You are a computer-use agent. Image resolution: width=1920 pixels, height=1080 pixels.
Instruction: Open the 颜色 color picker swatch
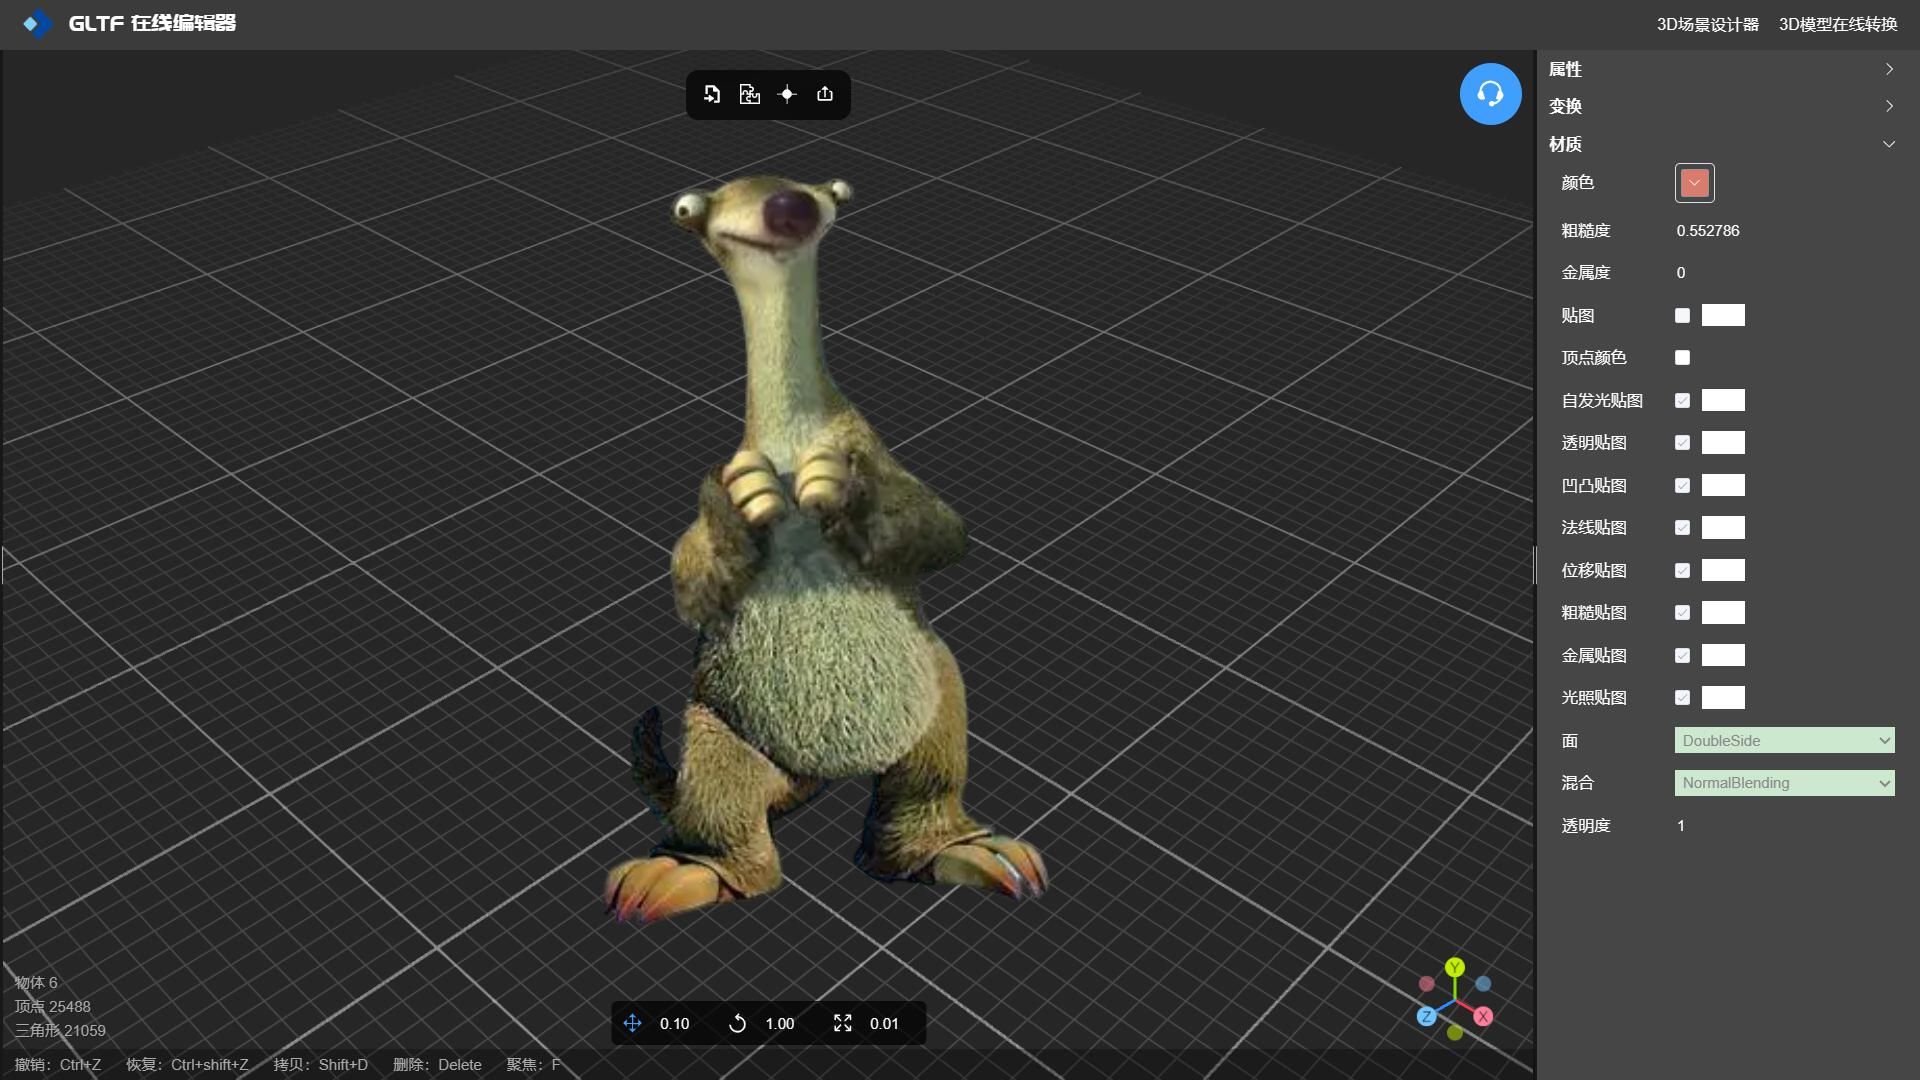pyautogui.click(x=1694, y=183)
